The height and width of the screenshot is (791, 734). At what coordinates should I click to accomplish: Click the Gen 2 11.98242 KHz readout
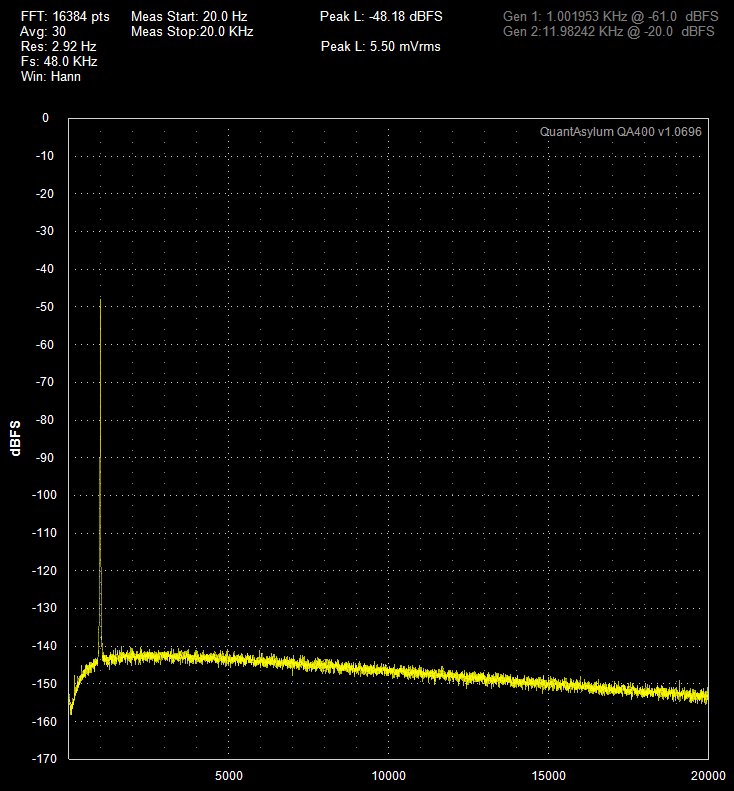coord(608,32)
